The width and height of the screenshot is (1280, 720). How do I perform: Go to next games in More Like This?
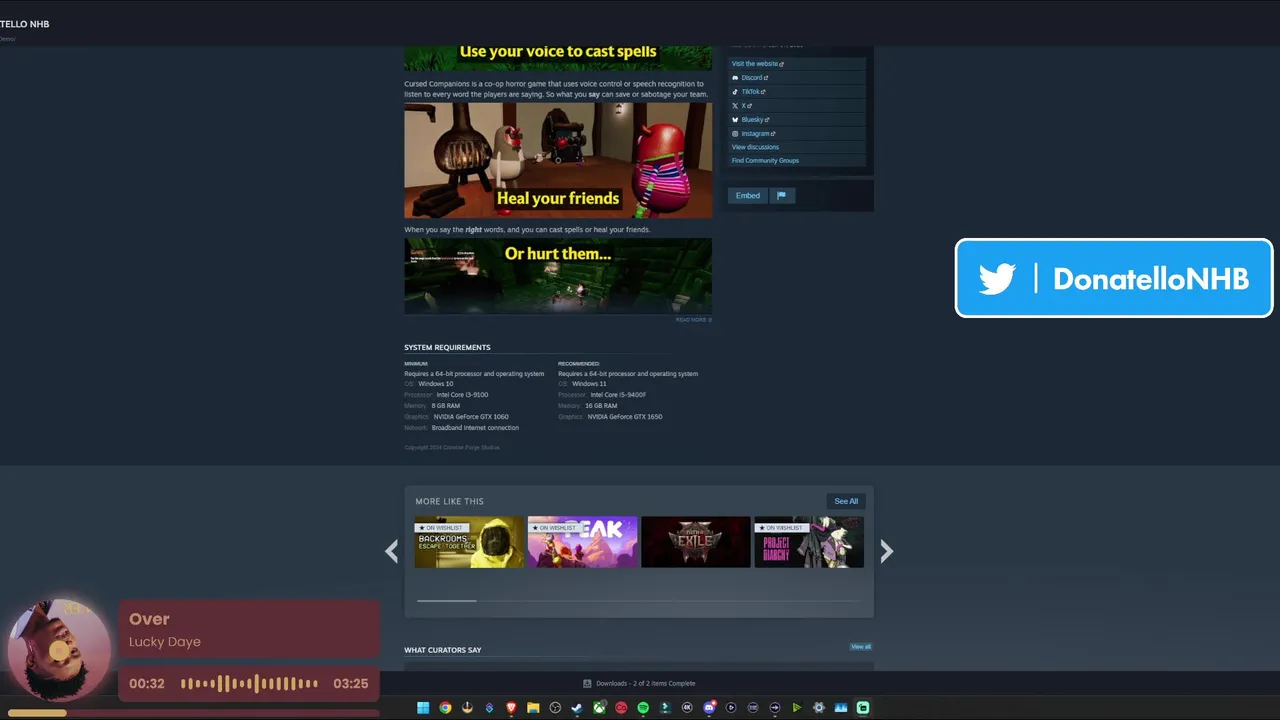[x=886, y=551]
